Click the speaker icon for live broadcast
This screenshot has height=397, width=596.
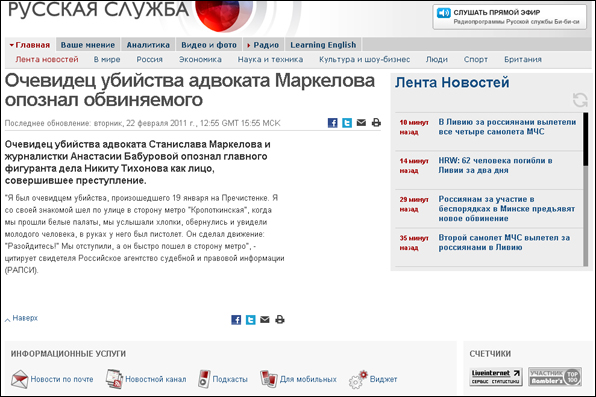[443, 13]
